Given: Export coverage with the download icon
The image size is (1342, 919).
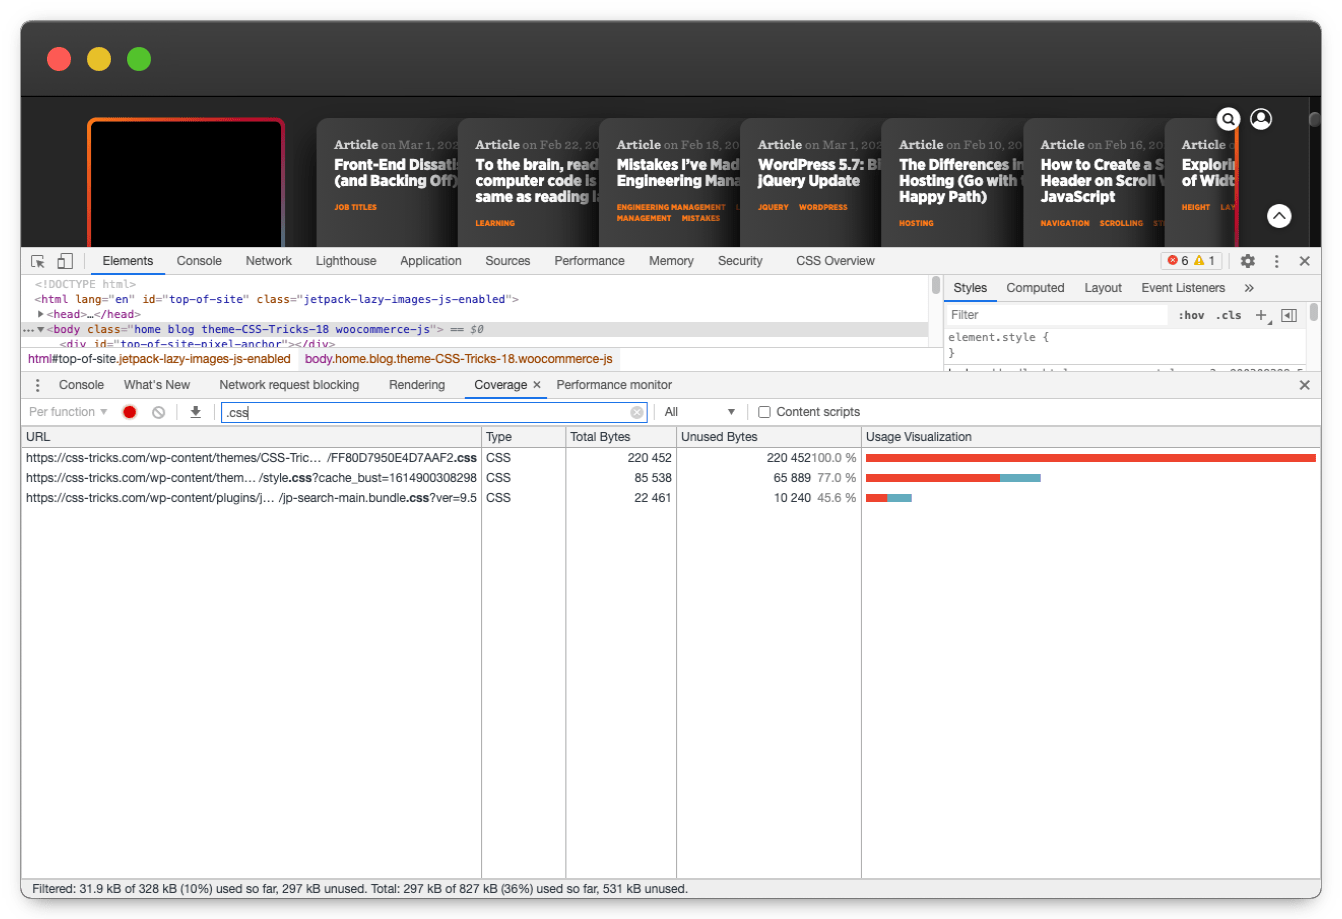Looking at the screenshot, I should (196, 412).
